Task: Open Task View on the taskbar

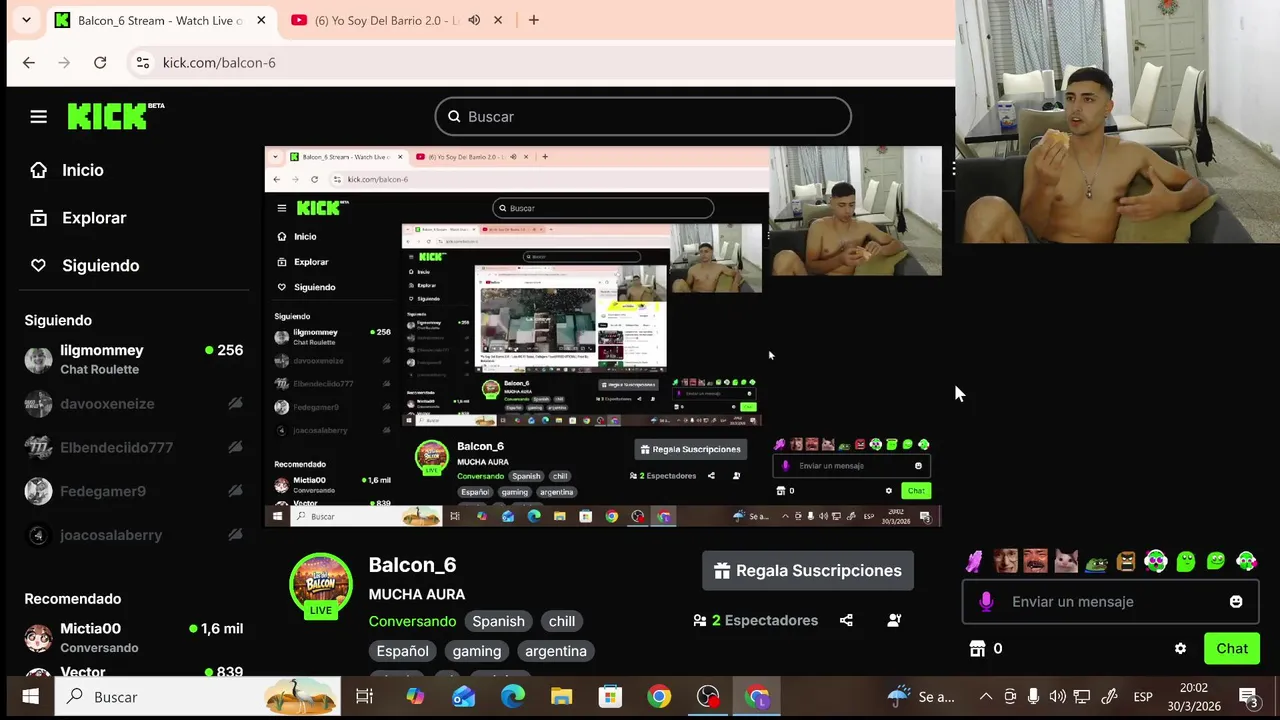Action: (364, 697)
